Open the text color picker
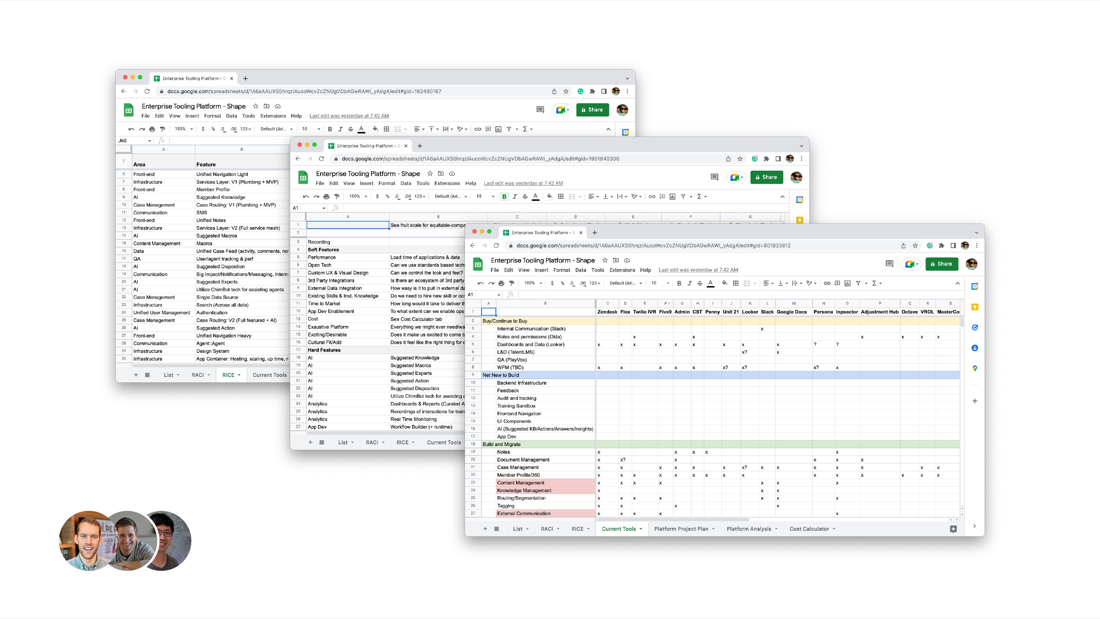The height and width of the screenshot is (619, 1100). (x=709, y=282)
